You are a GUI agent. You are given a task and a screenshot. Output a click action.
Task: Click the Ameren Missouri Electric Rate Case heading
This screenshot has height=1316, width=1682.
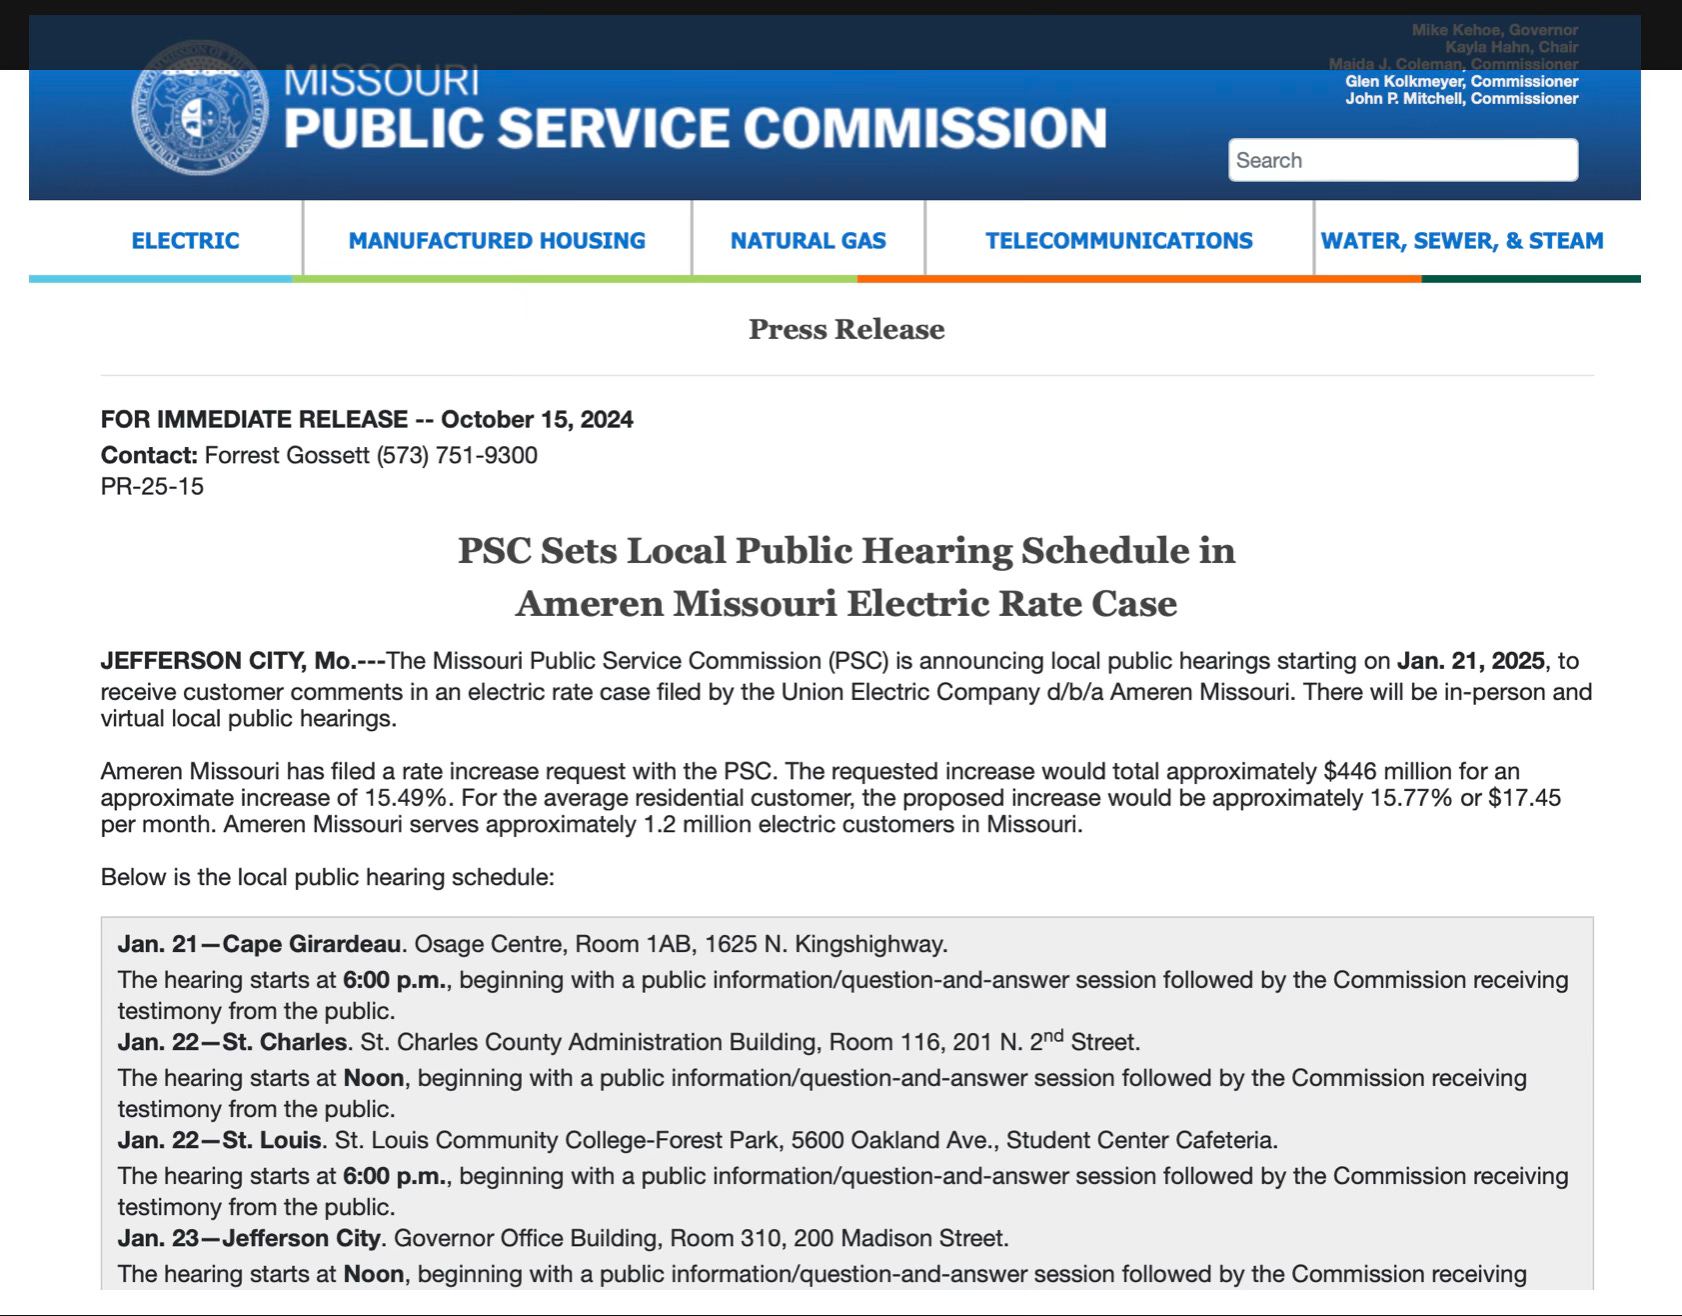point(846,603)
